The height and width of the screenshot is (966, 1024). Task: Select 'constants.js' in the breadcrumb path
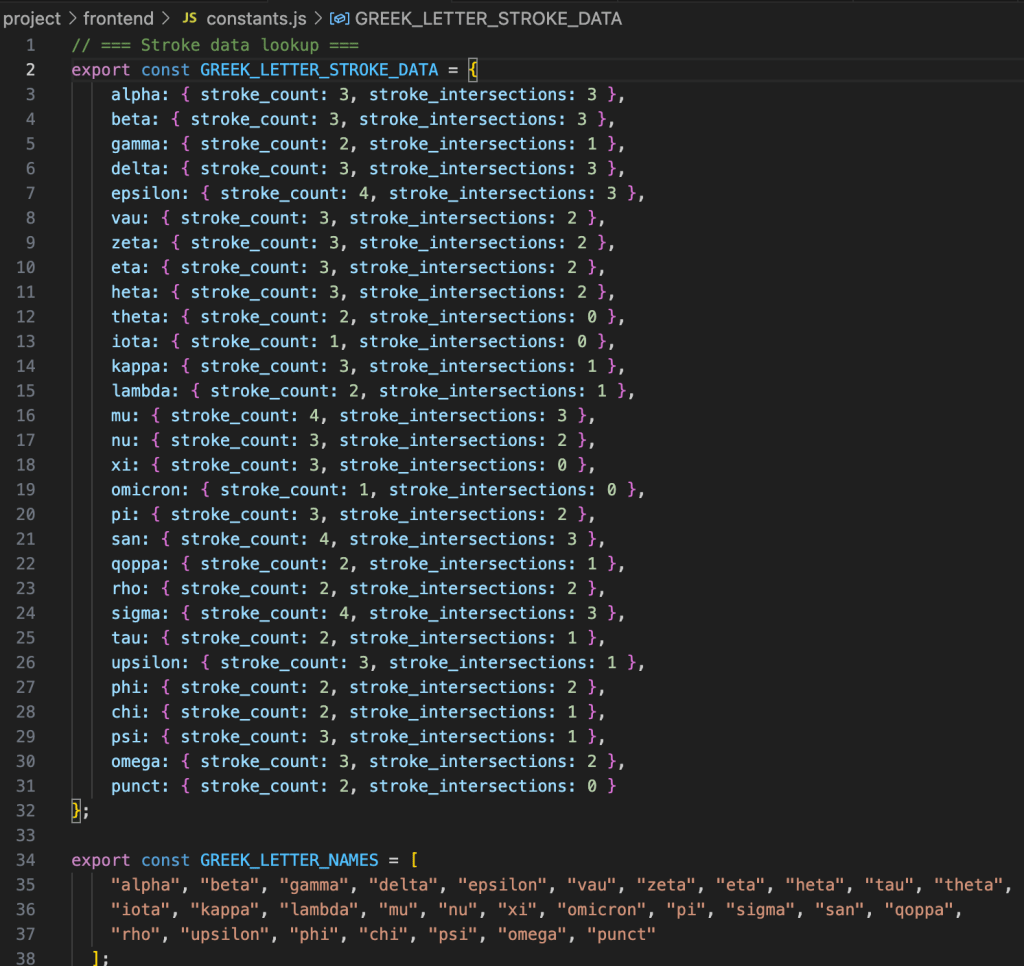click(255, 19)
